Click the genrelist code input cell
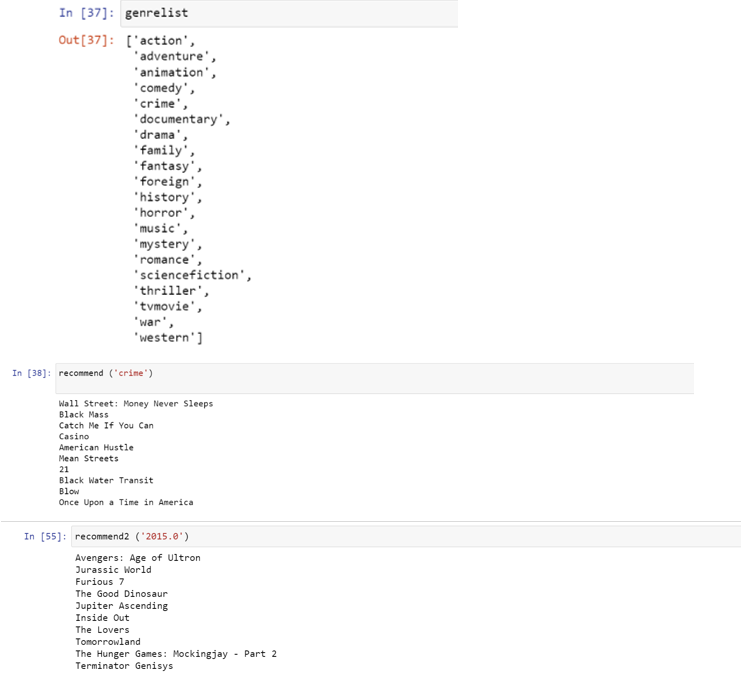The width and height of the screenshot is (750, 679). (289, 13)
